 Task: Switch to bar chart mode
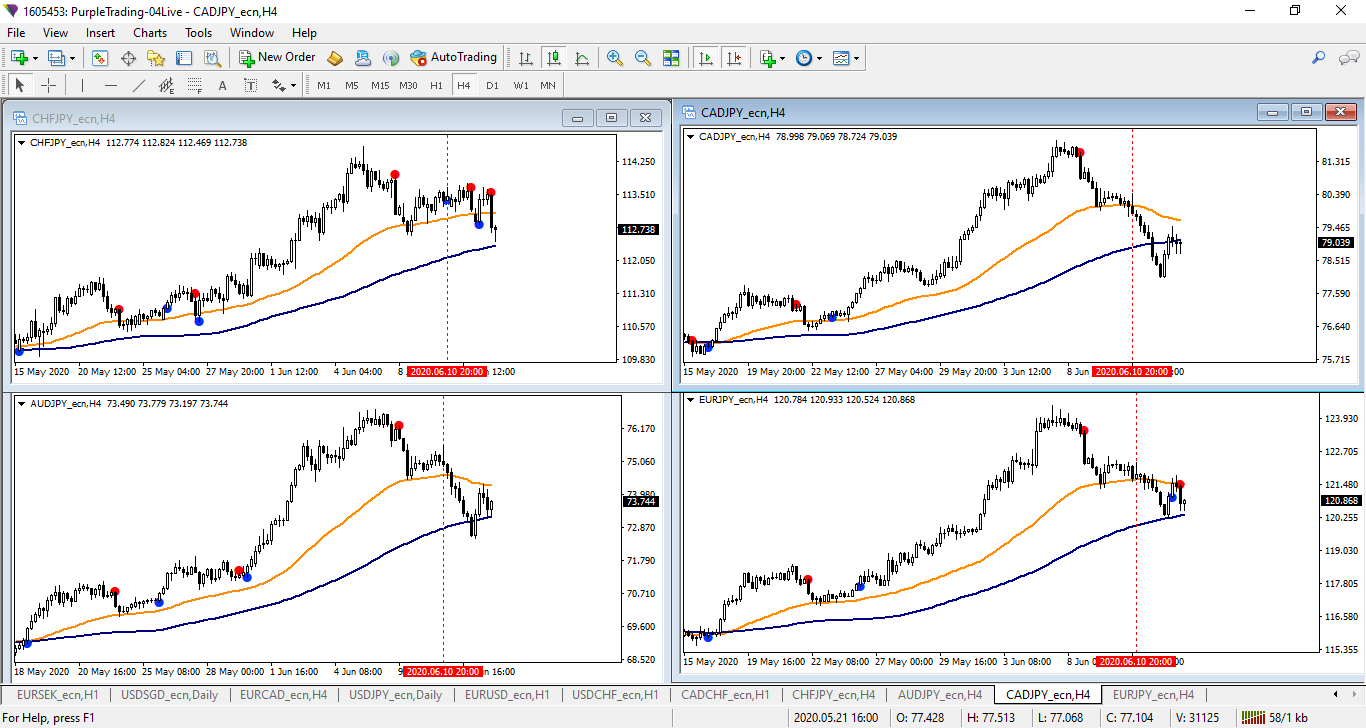tap(525, 58)
